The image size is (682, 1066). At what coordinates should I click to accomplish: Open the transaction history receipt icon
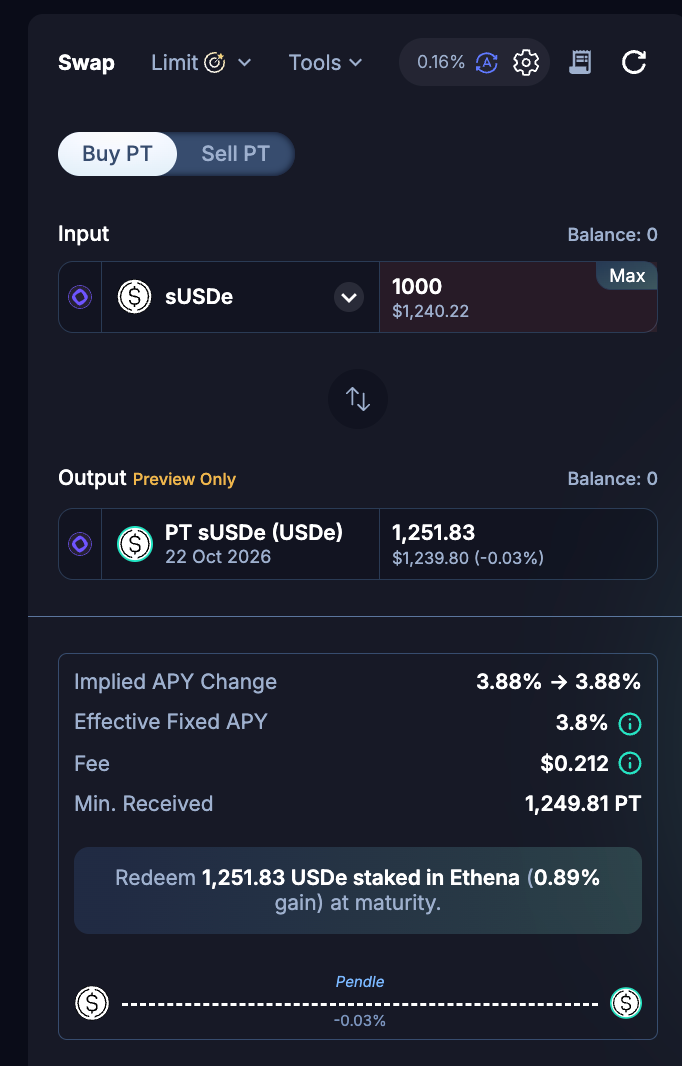580,63
